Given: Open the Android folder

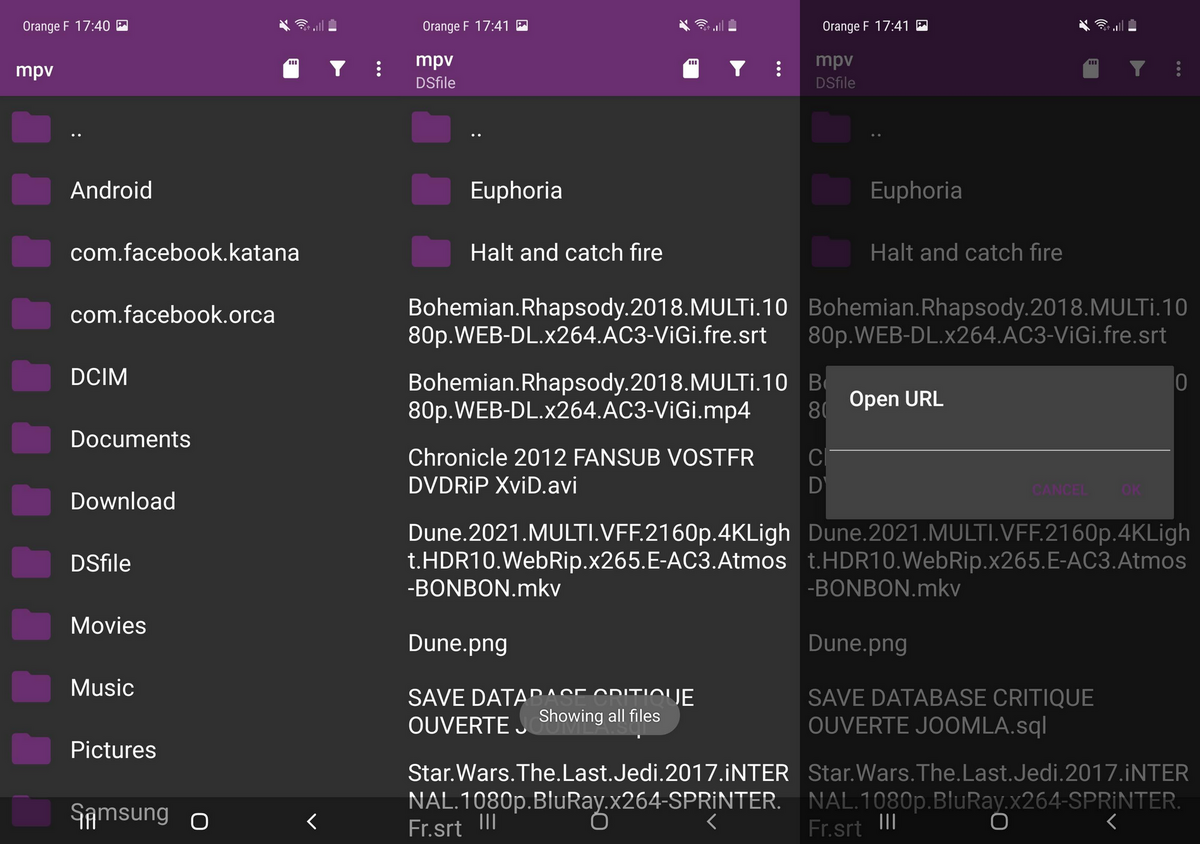Looking at the screenshot, I should tap(200, 190).
